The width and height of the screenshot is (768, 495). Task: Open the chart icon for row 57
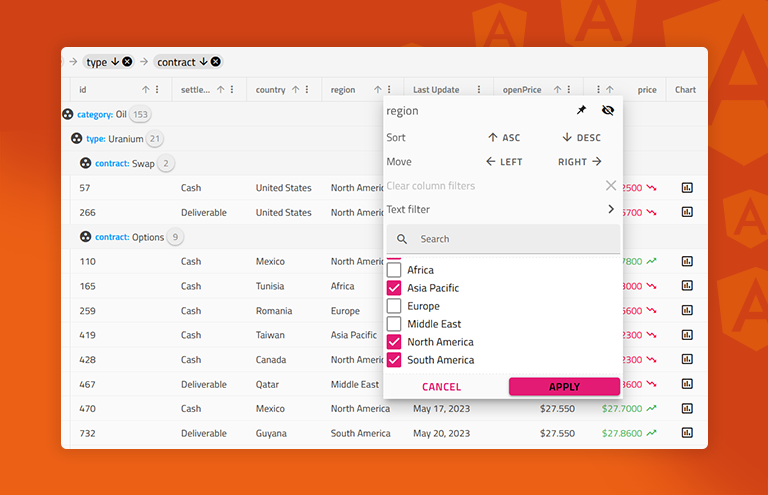(687, 188)
